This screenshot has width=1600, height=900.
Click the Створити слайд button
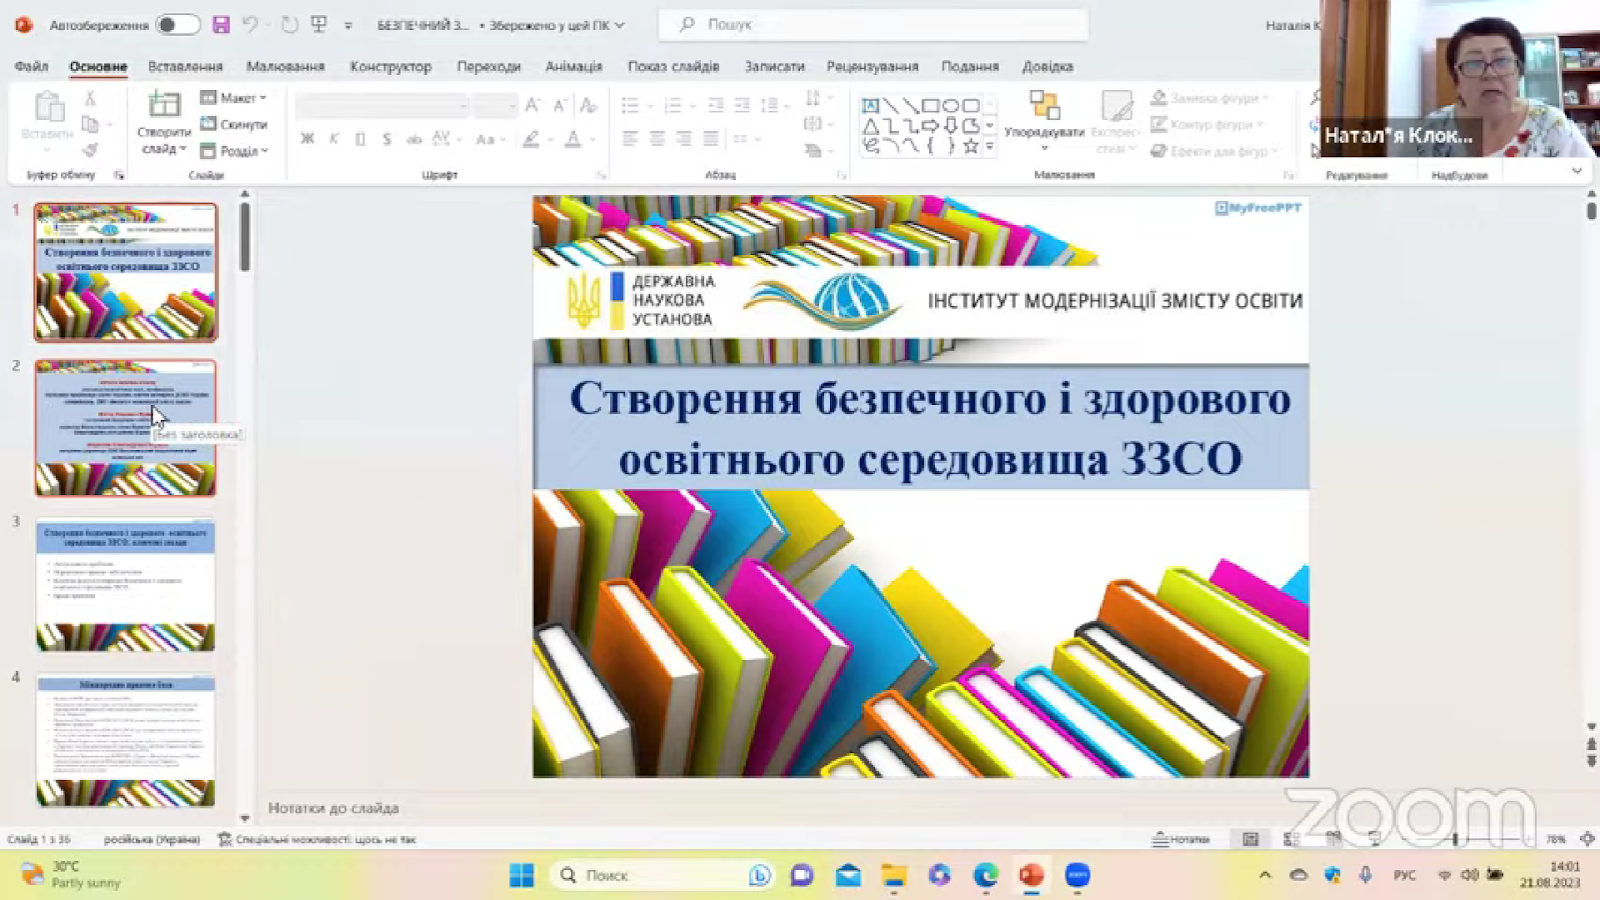tap(163, 123)
